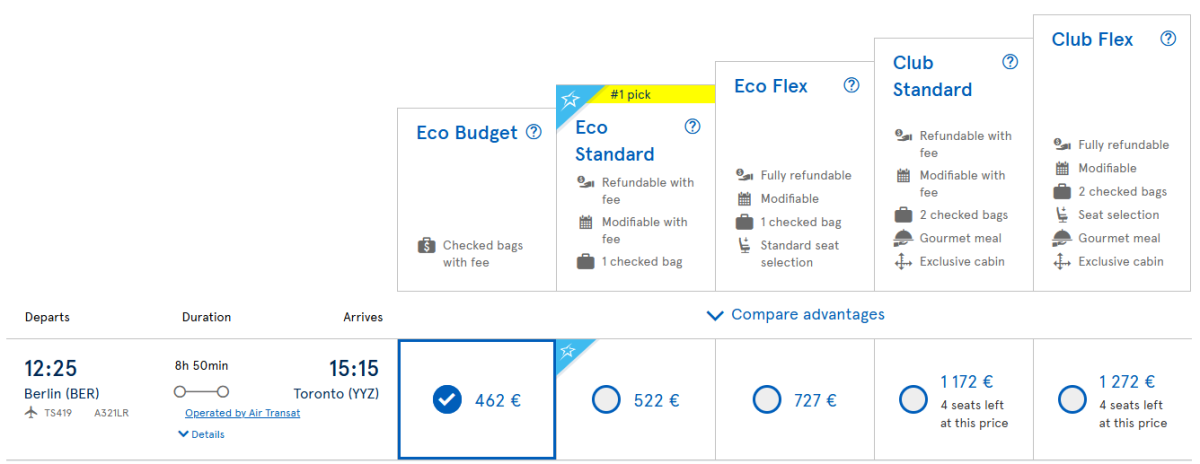Open the Operated by Air Transat link

click(242, 413)
